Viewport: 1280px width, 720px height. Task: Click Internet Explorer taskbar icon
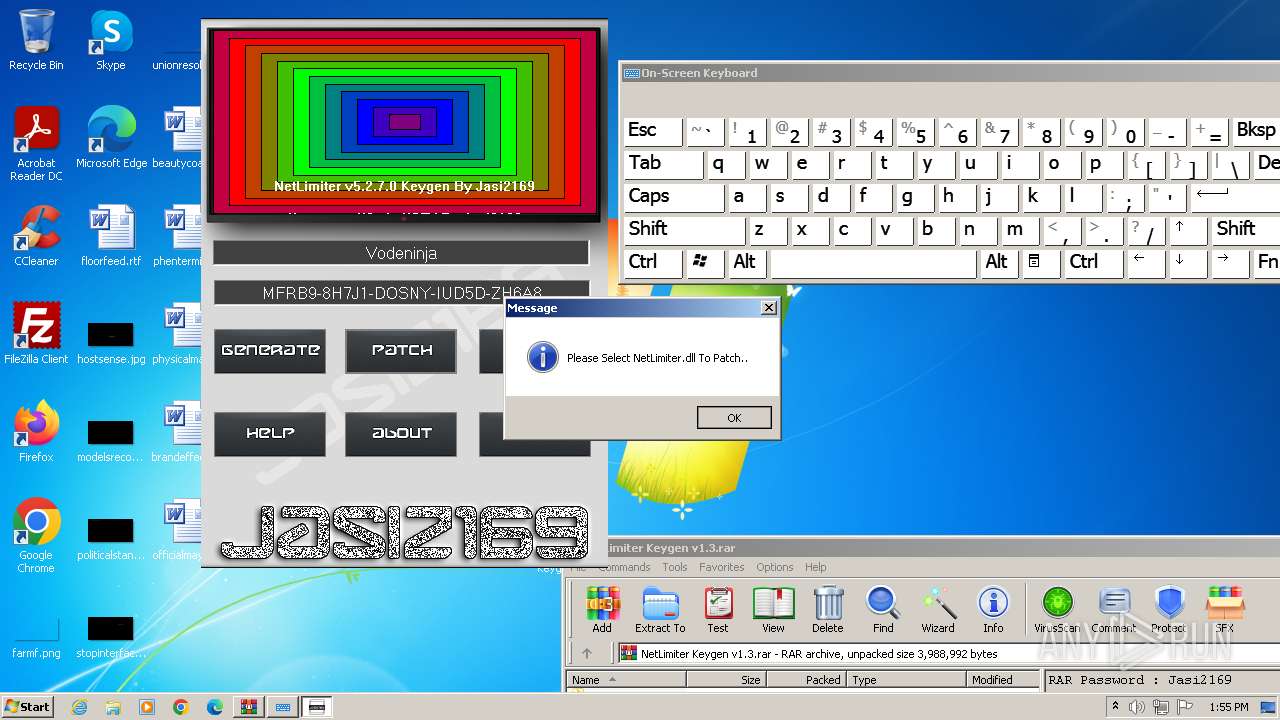point(79,707)
